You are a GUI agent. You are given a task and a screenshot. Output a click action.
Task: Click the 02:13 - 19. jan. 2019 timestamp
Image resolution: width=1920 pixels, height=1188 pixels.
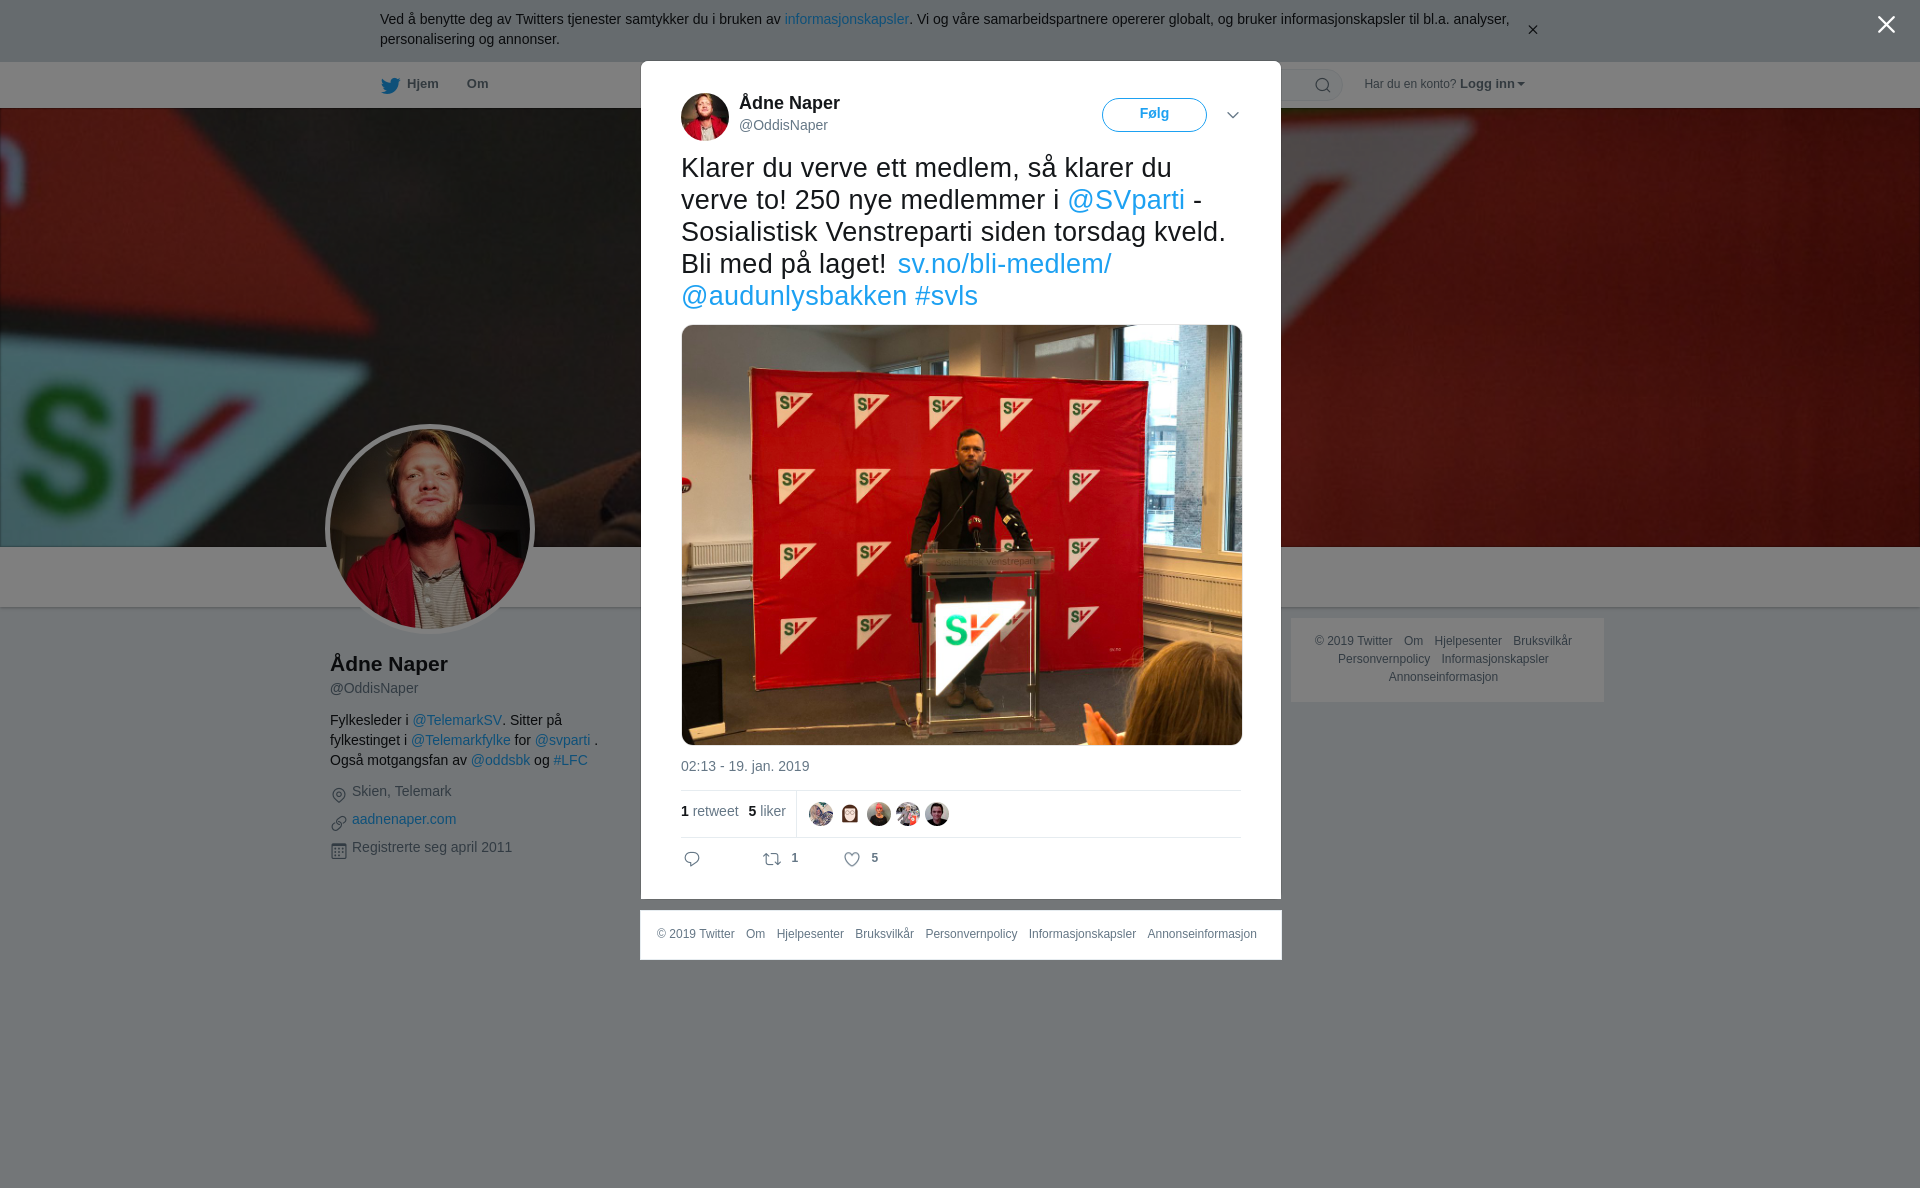[745, 766]
